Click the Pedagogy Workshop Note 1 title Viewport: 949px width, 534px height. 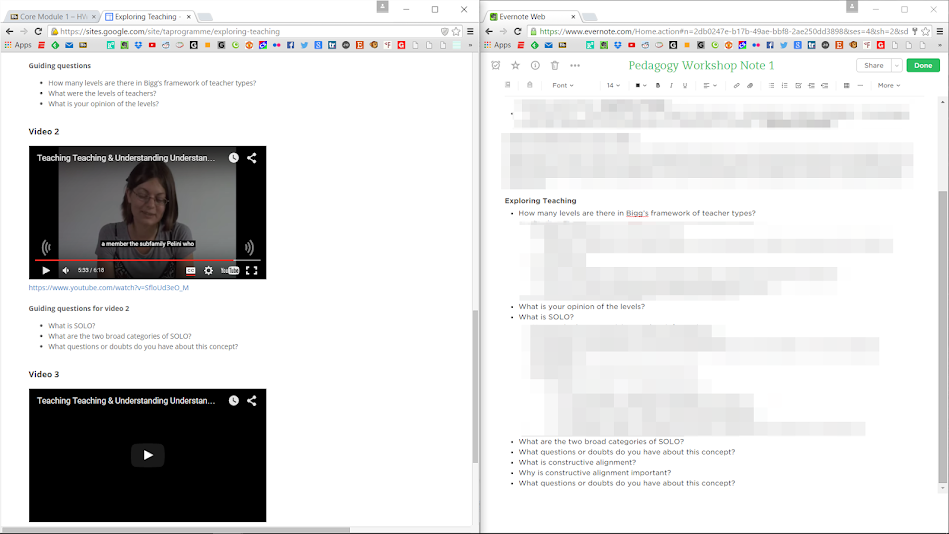[x=701, y=65]
